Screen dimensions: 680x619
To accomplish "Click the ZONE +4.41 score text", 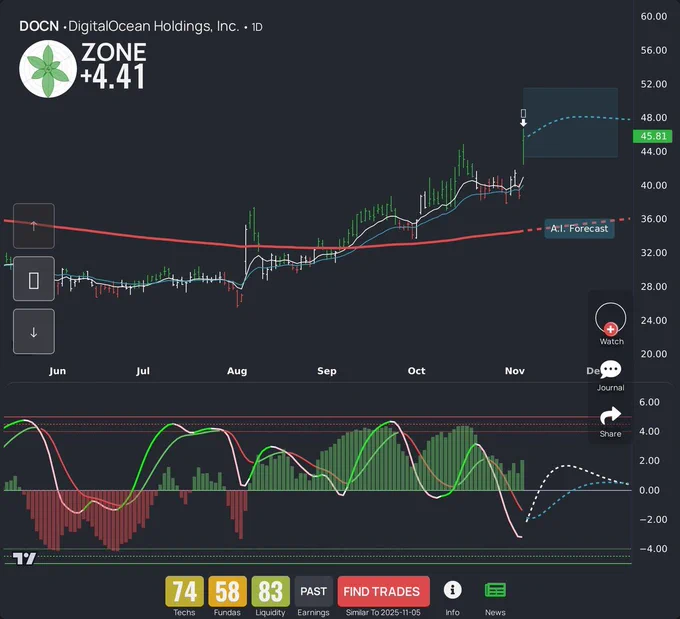I will [x=114, y=66].
